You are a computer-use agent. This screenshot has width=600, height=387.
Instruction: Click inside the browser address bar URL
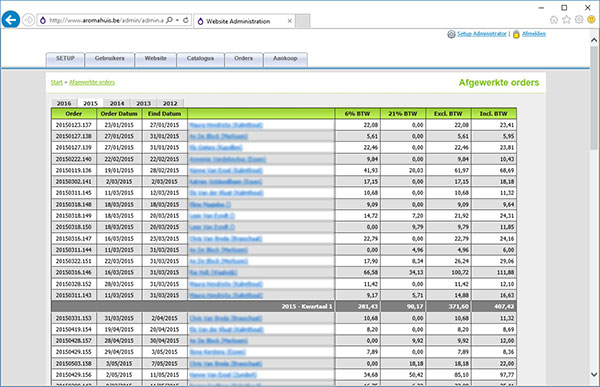pyautogui.click(x=106, y=20)
